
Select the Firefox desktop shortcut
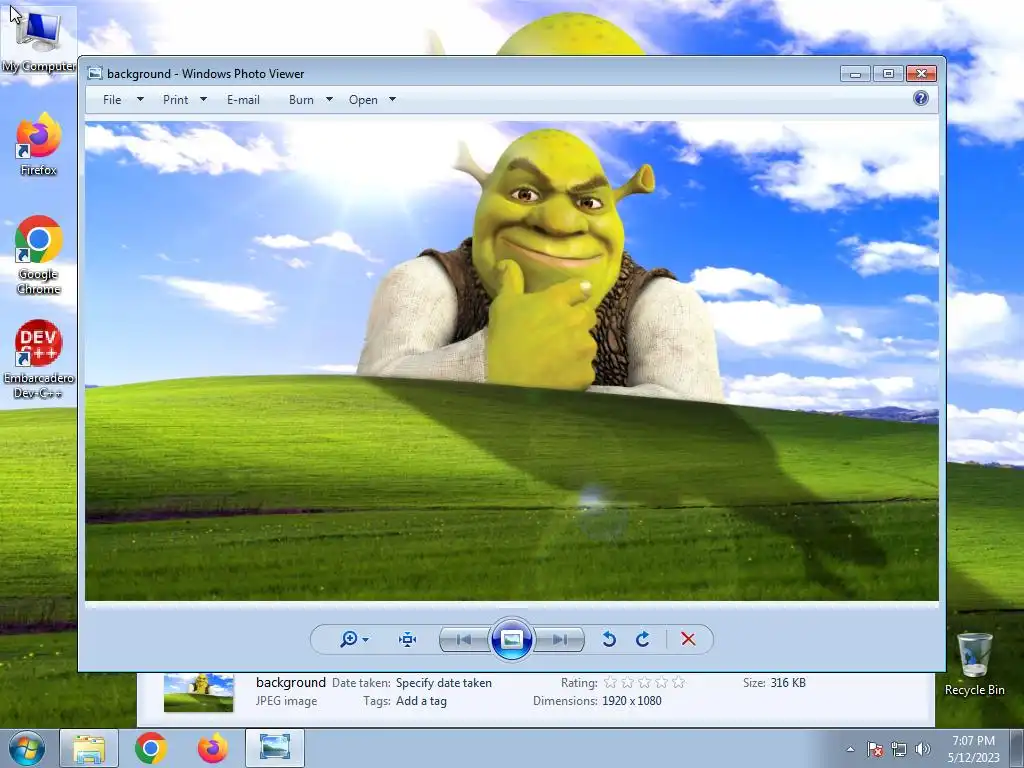click(39, 145)
